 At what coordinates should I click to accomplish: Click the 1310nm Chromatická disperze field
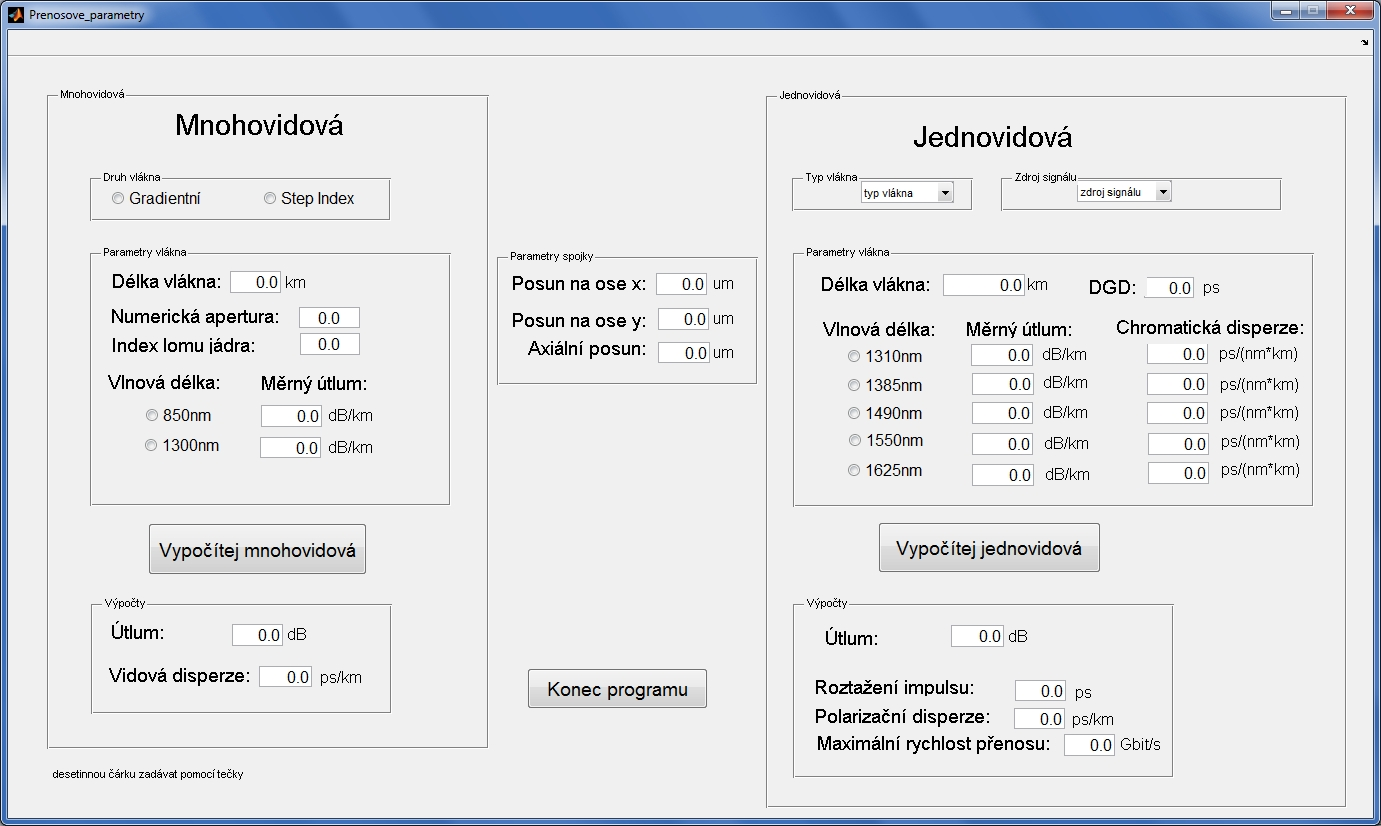click(x=1178, y=354)
